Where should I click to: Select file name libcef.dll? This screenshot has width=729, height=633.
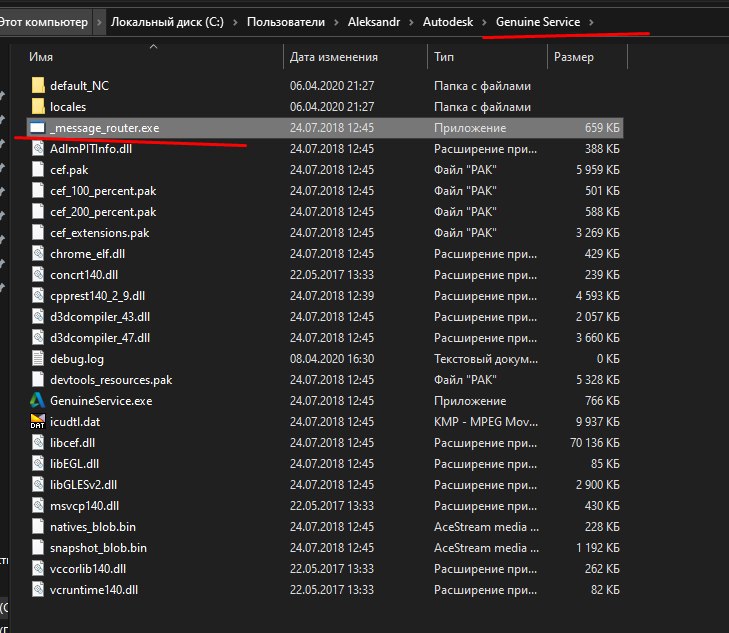pos(72,442)
